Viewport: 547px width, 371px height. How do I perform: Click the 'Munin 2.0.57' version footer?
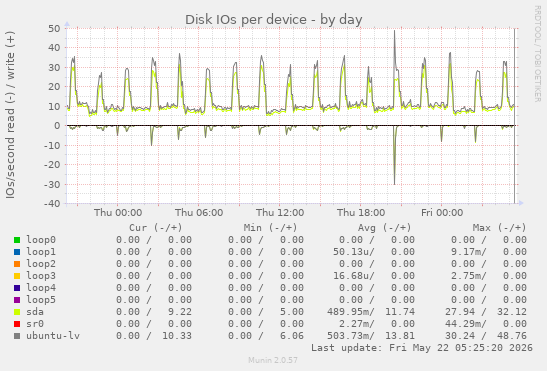click(273, 360)
